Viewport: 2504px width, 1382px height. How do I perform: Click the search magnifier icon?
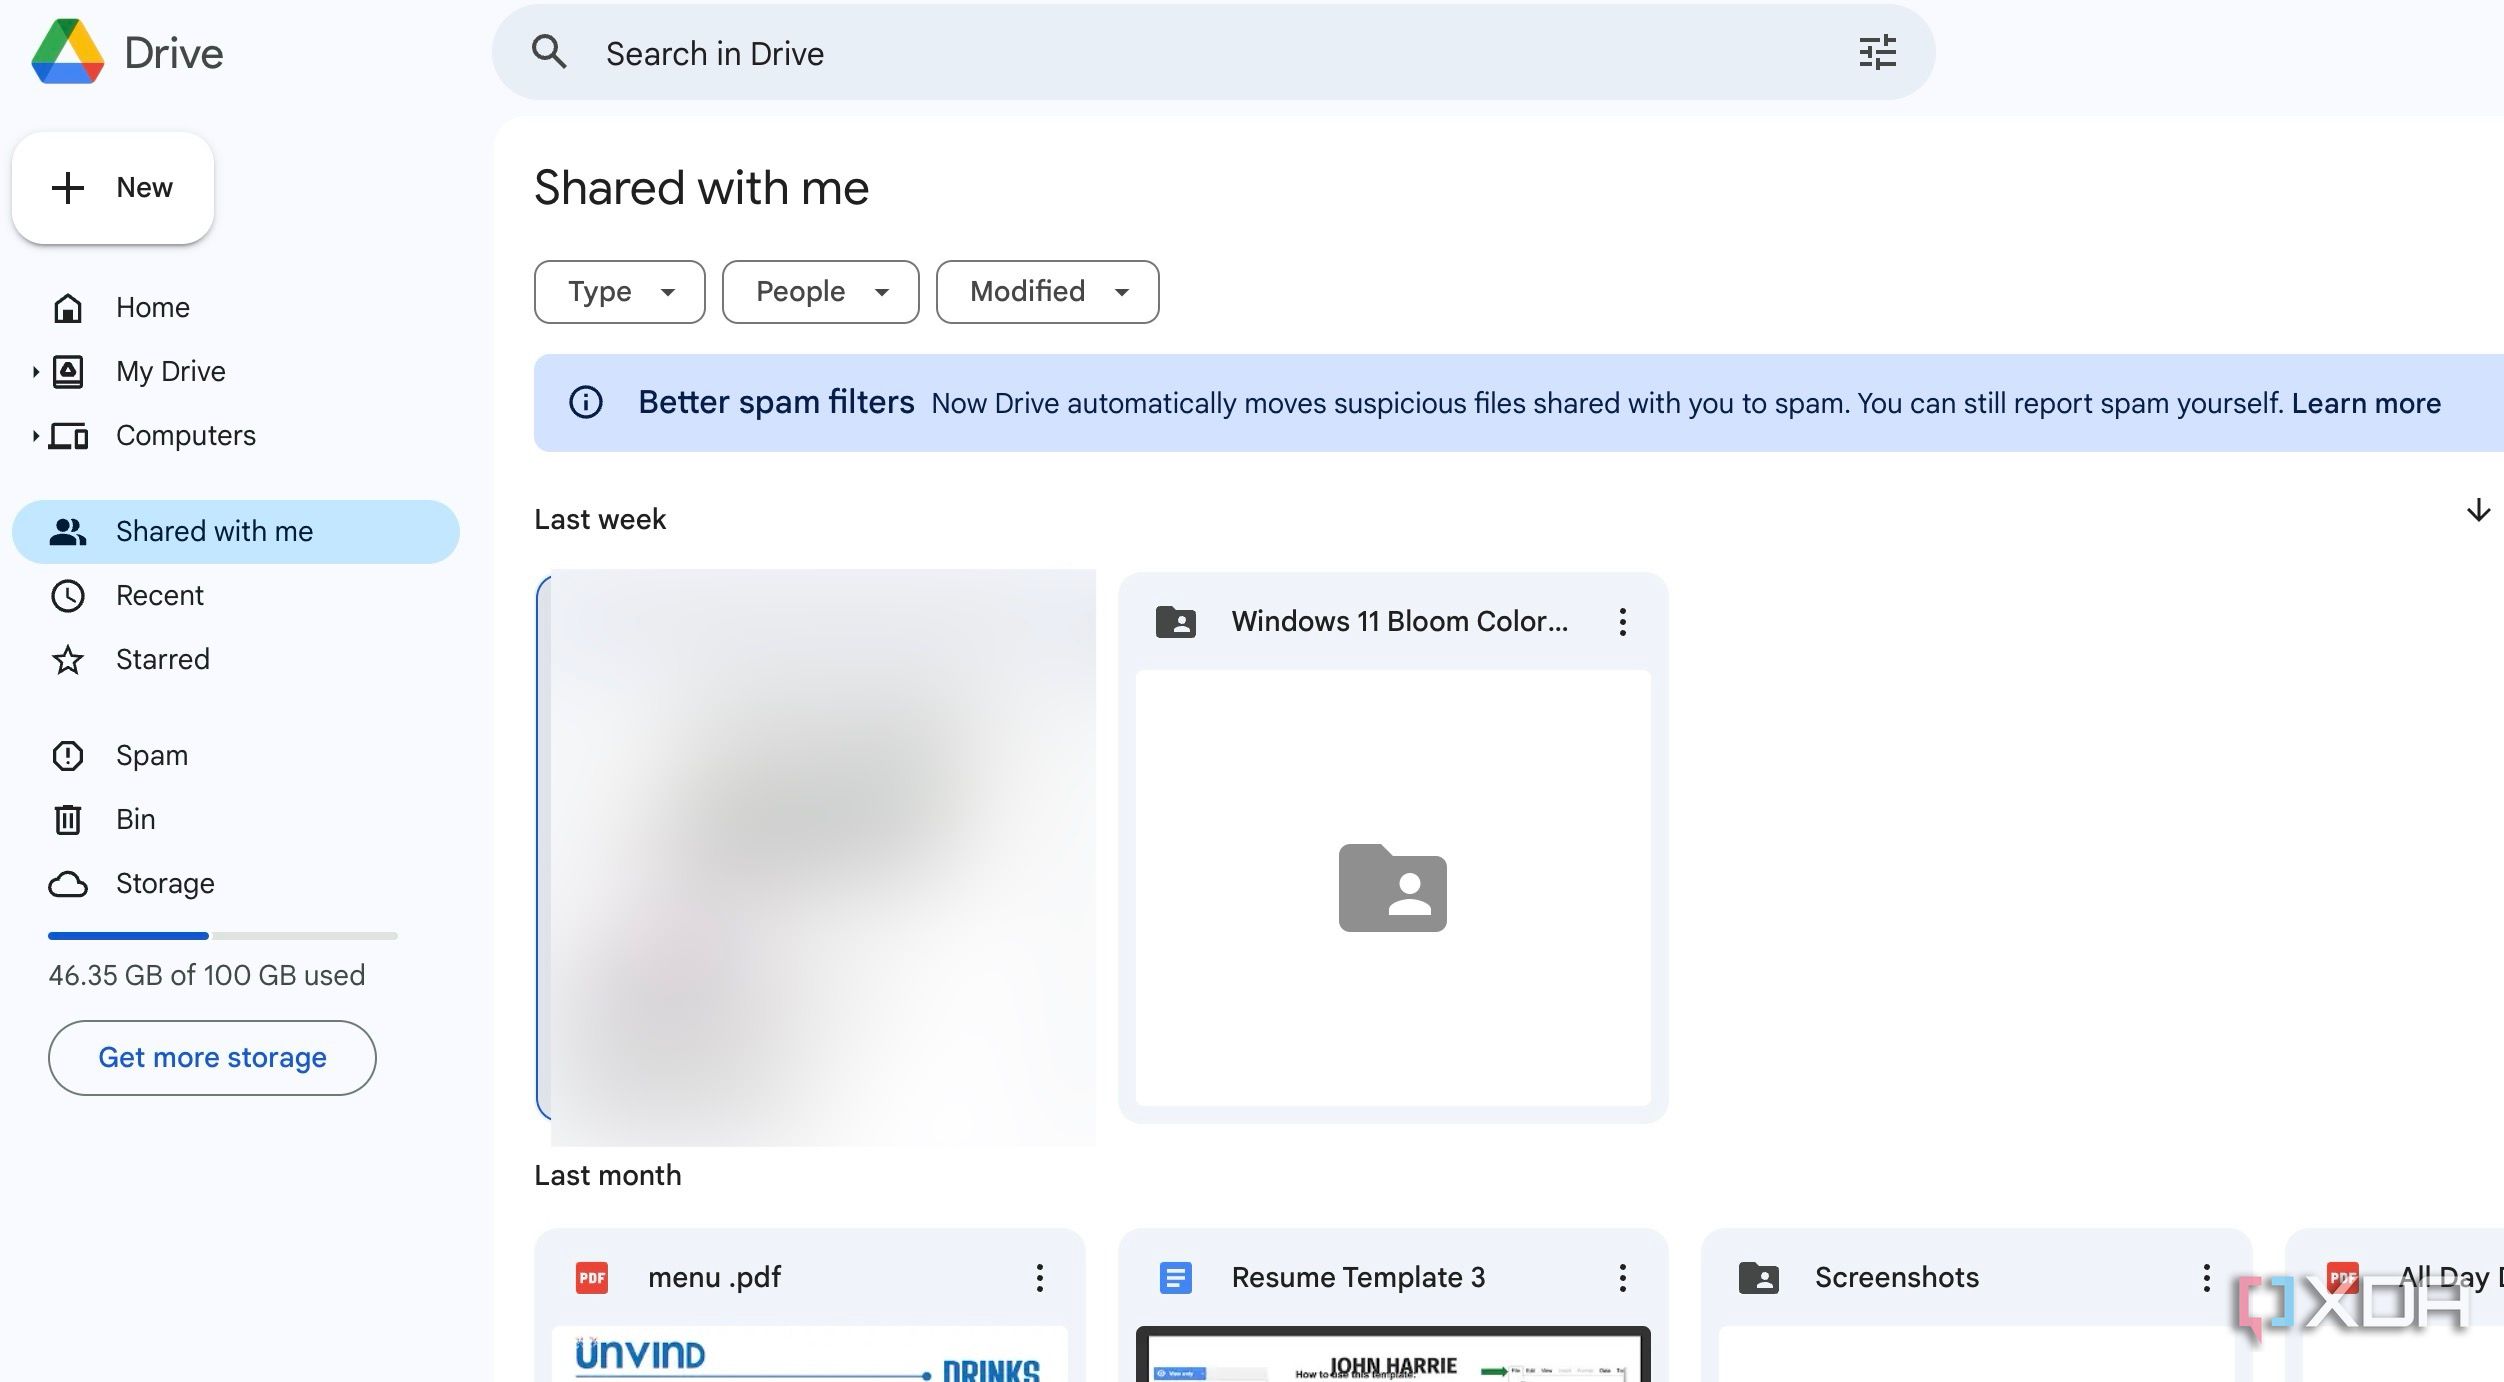[x=549, y=52]
